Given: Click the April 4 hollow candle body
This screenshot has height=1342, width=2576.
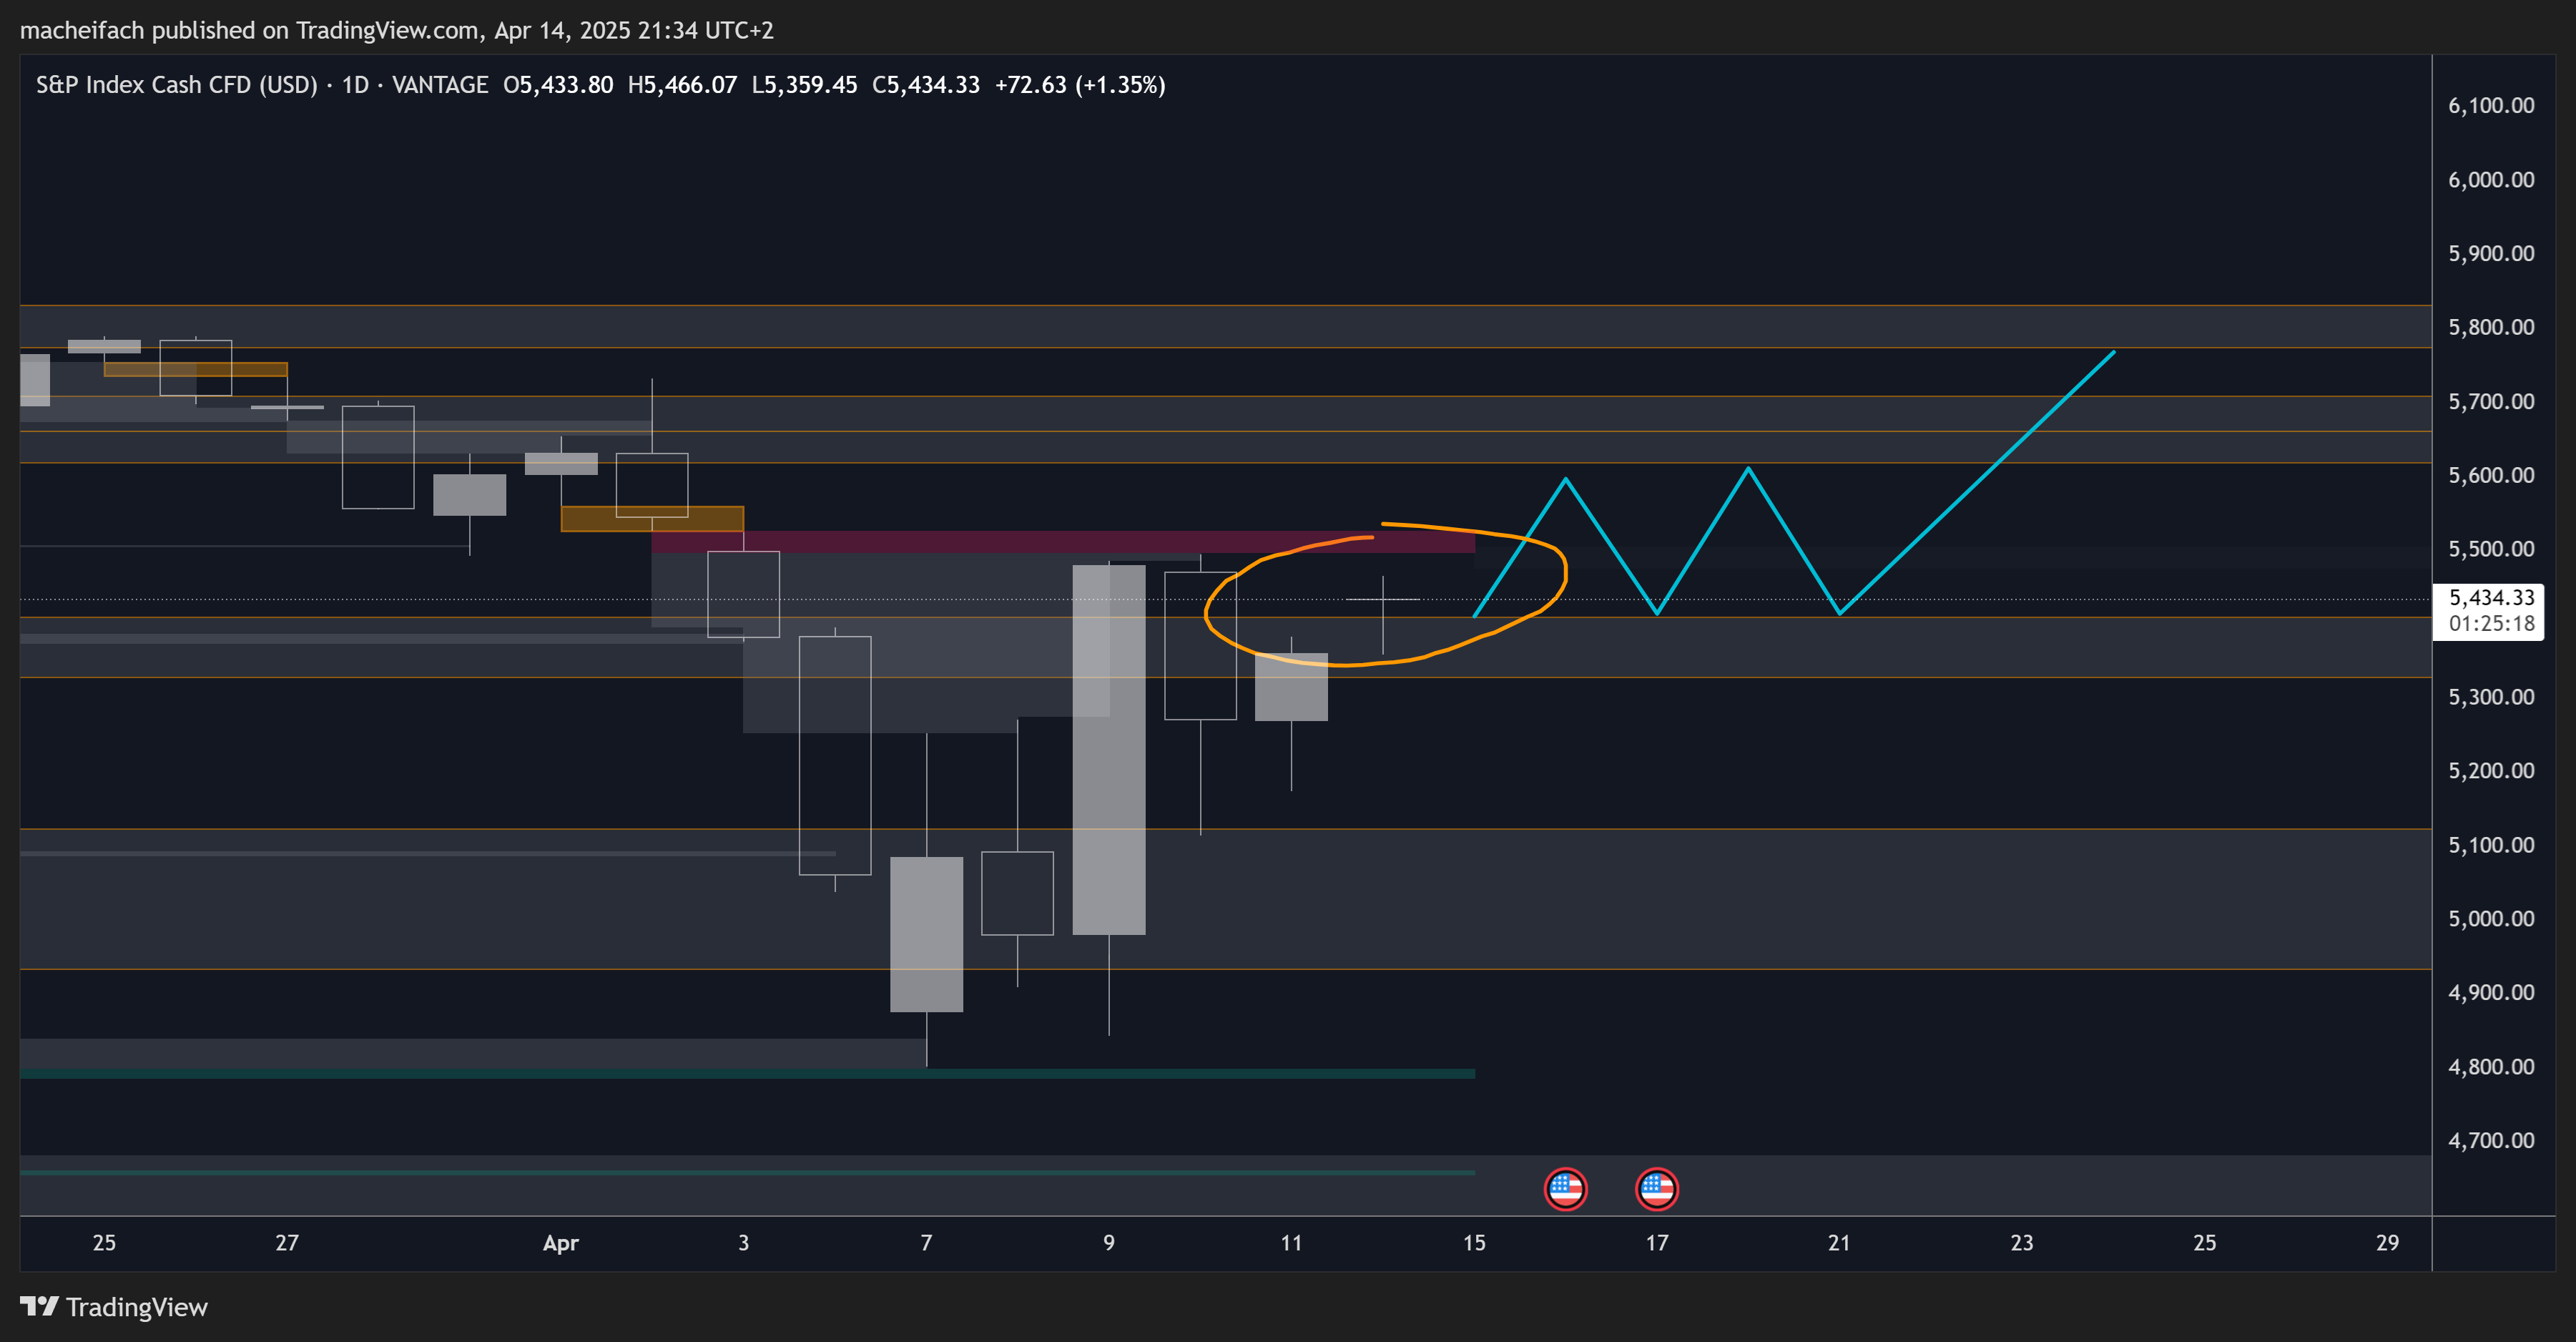Looking at the screenshot, I should tap(835, 755).
